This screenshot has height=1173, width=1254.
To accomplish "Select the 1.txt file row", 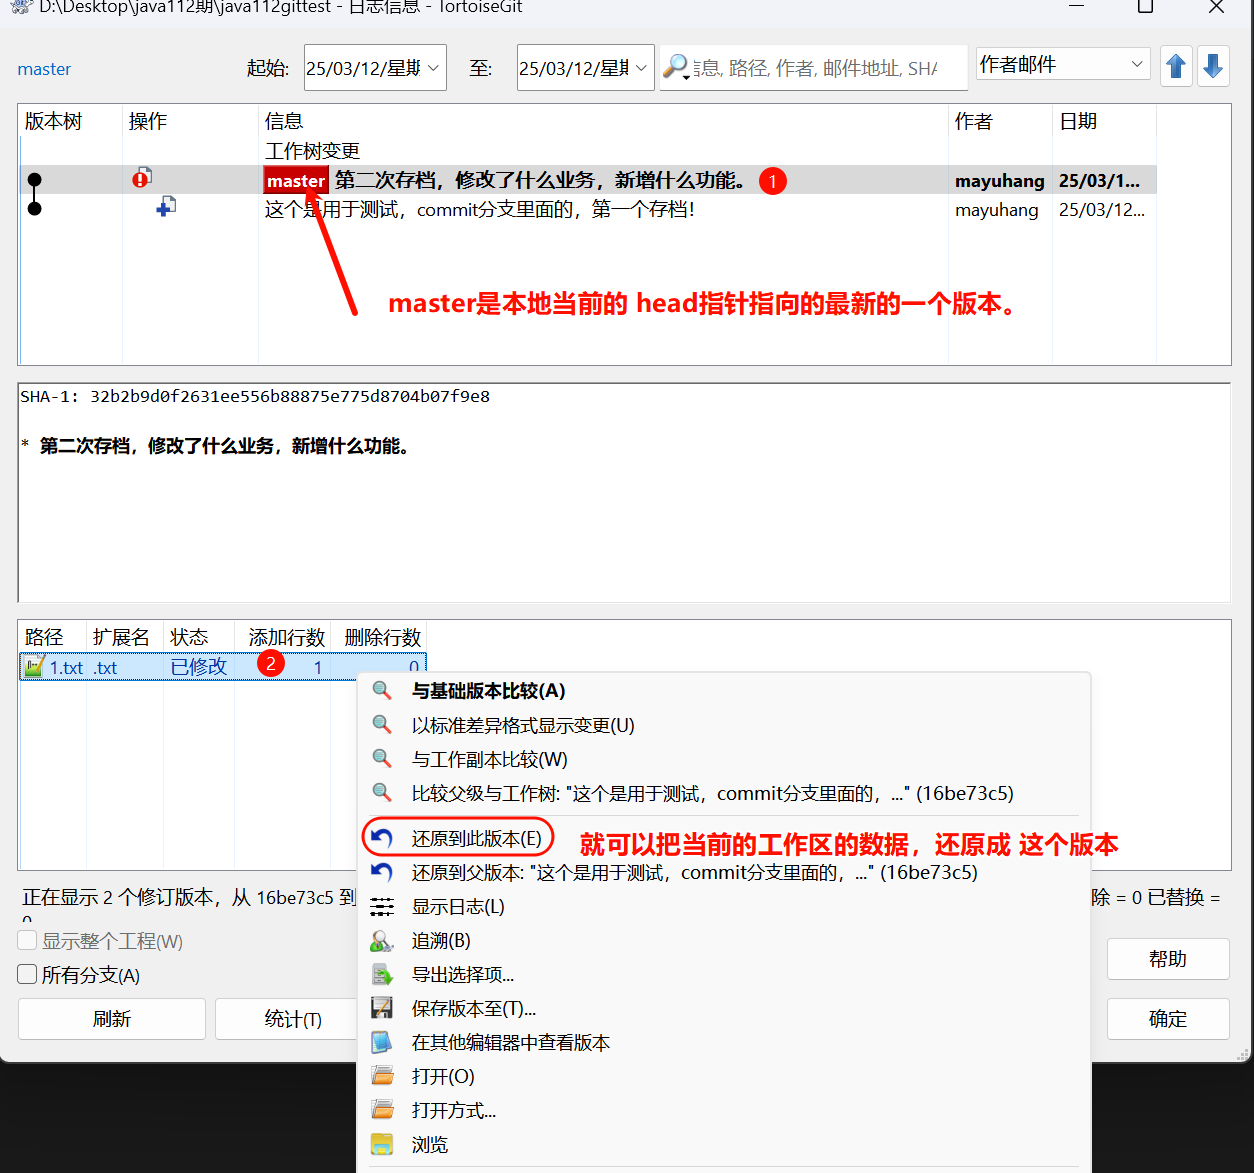I will 67,667.
